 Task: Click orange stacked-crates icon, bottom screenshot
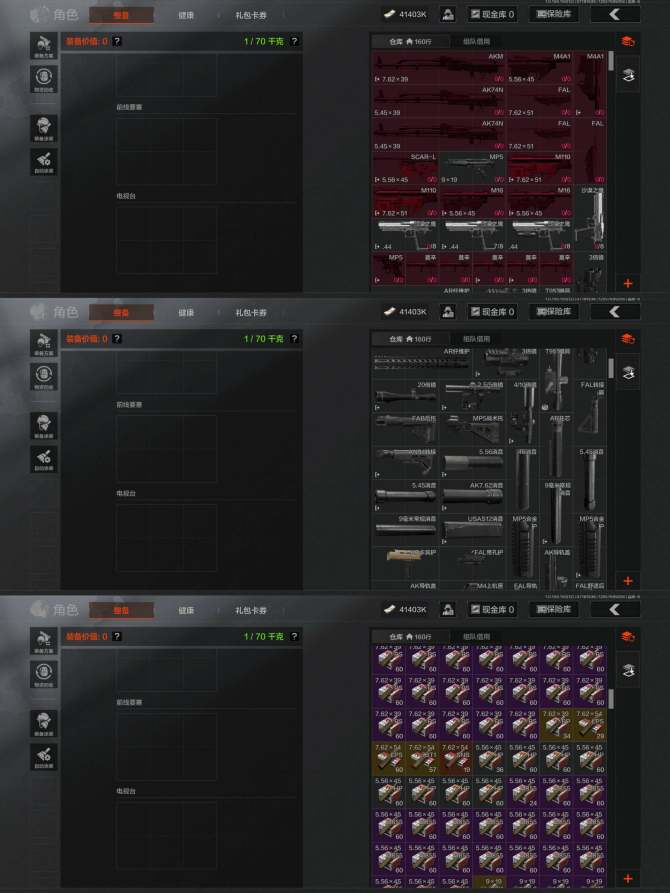pos(628,637)
